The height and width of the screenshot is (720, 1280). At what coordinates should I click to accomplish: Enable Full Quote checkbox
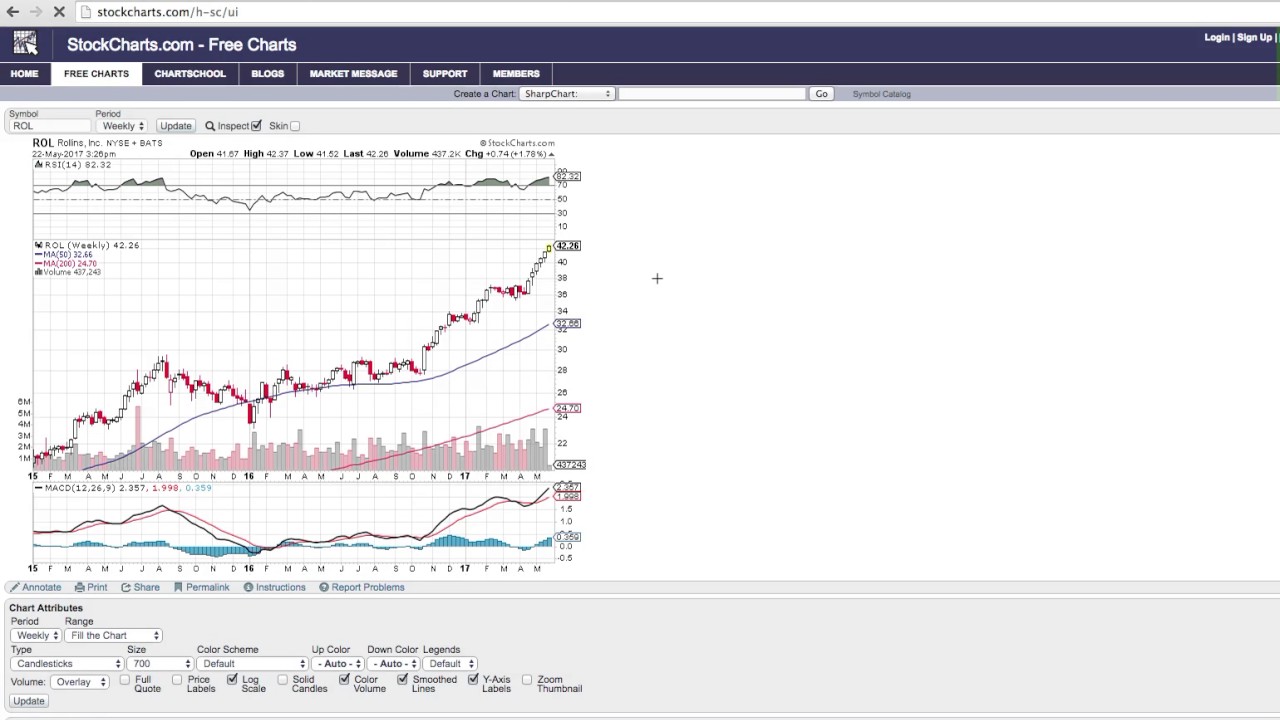[125, 680]
